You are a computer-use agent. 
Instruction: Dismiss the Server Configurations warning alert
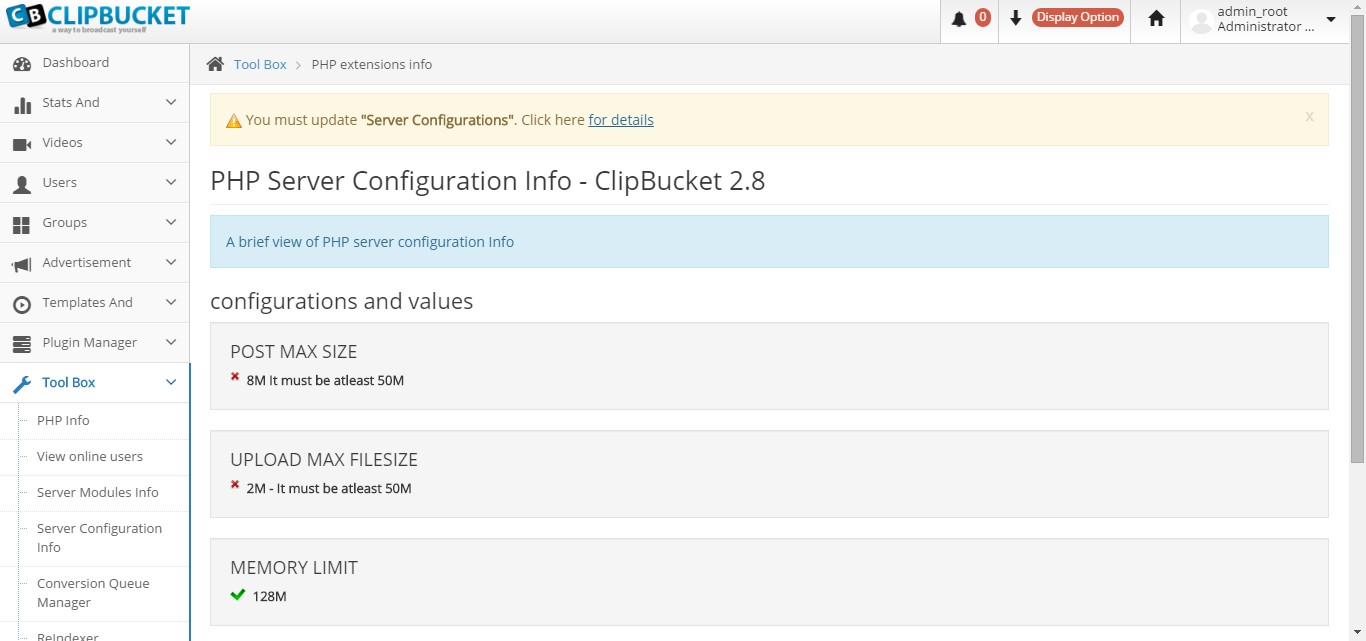click(x=1309, y=117)
